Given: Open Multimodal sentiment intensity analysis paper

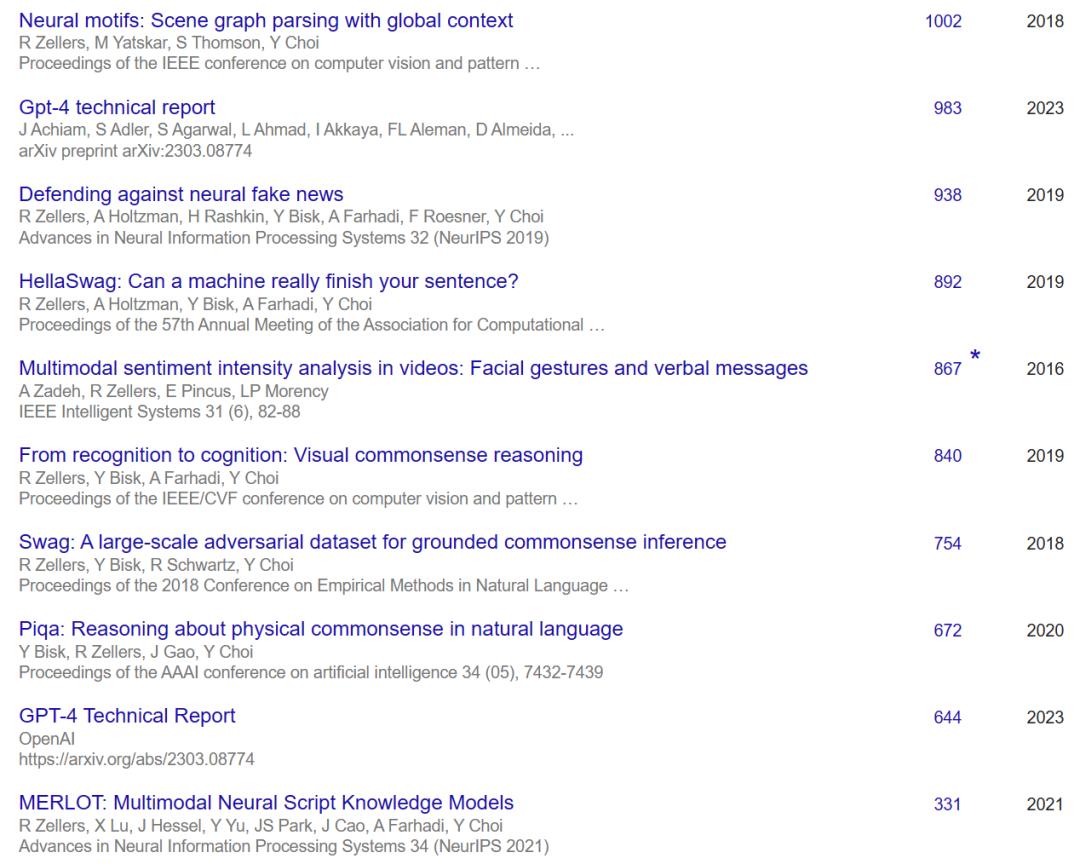Looking at the screenshot, I should click(x=413, y=368).
